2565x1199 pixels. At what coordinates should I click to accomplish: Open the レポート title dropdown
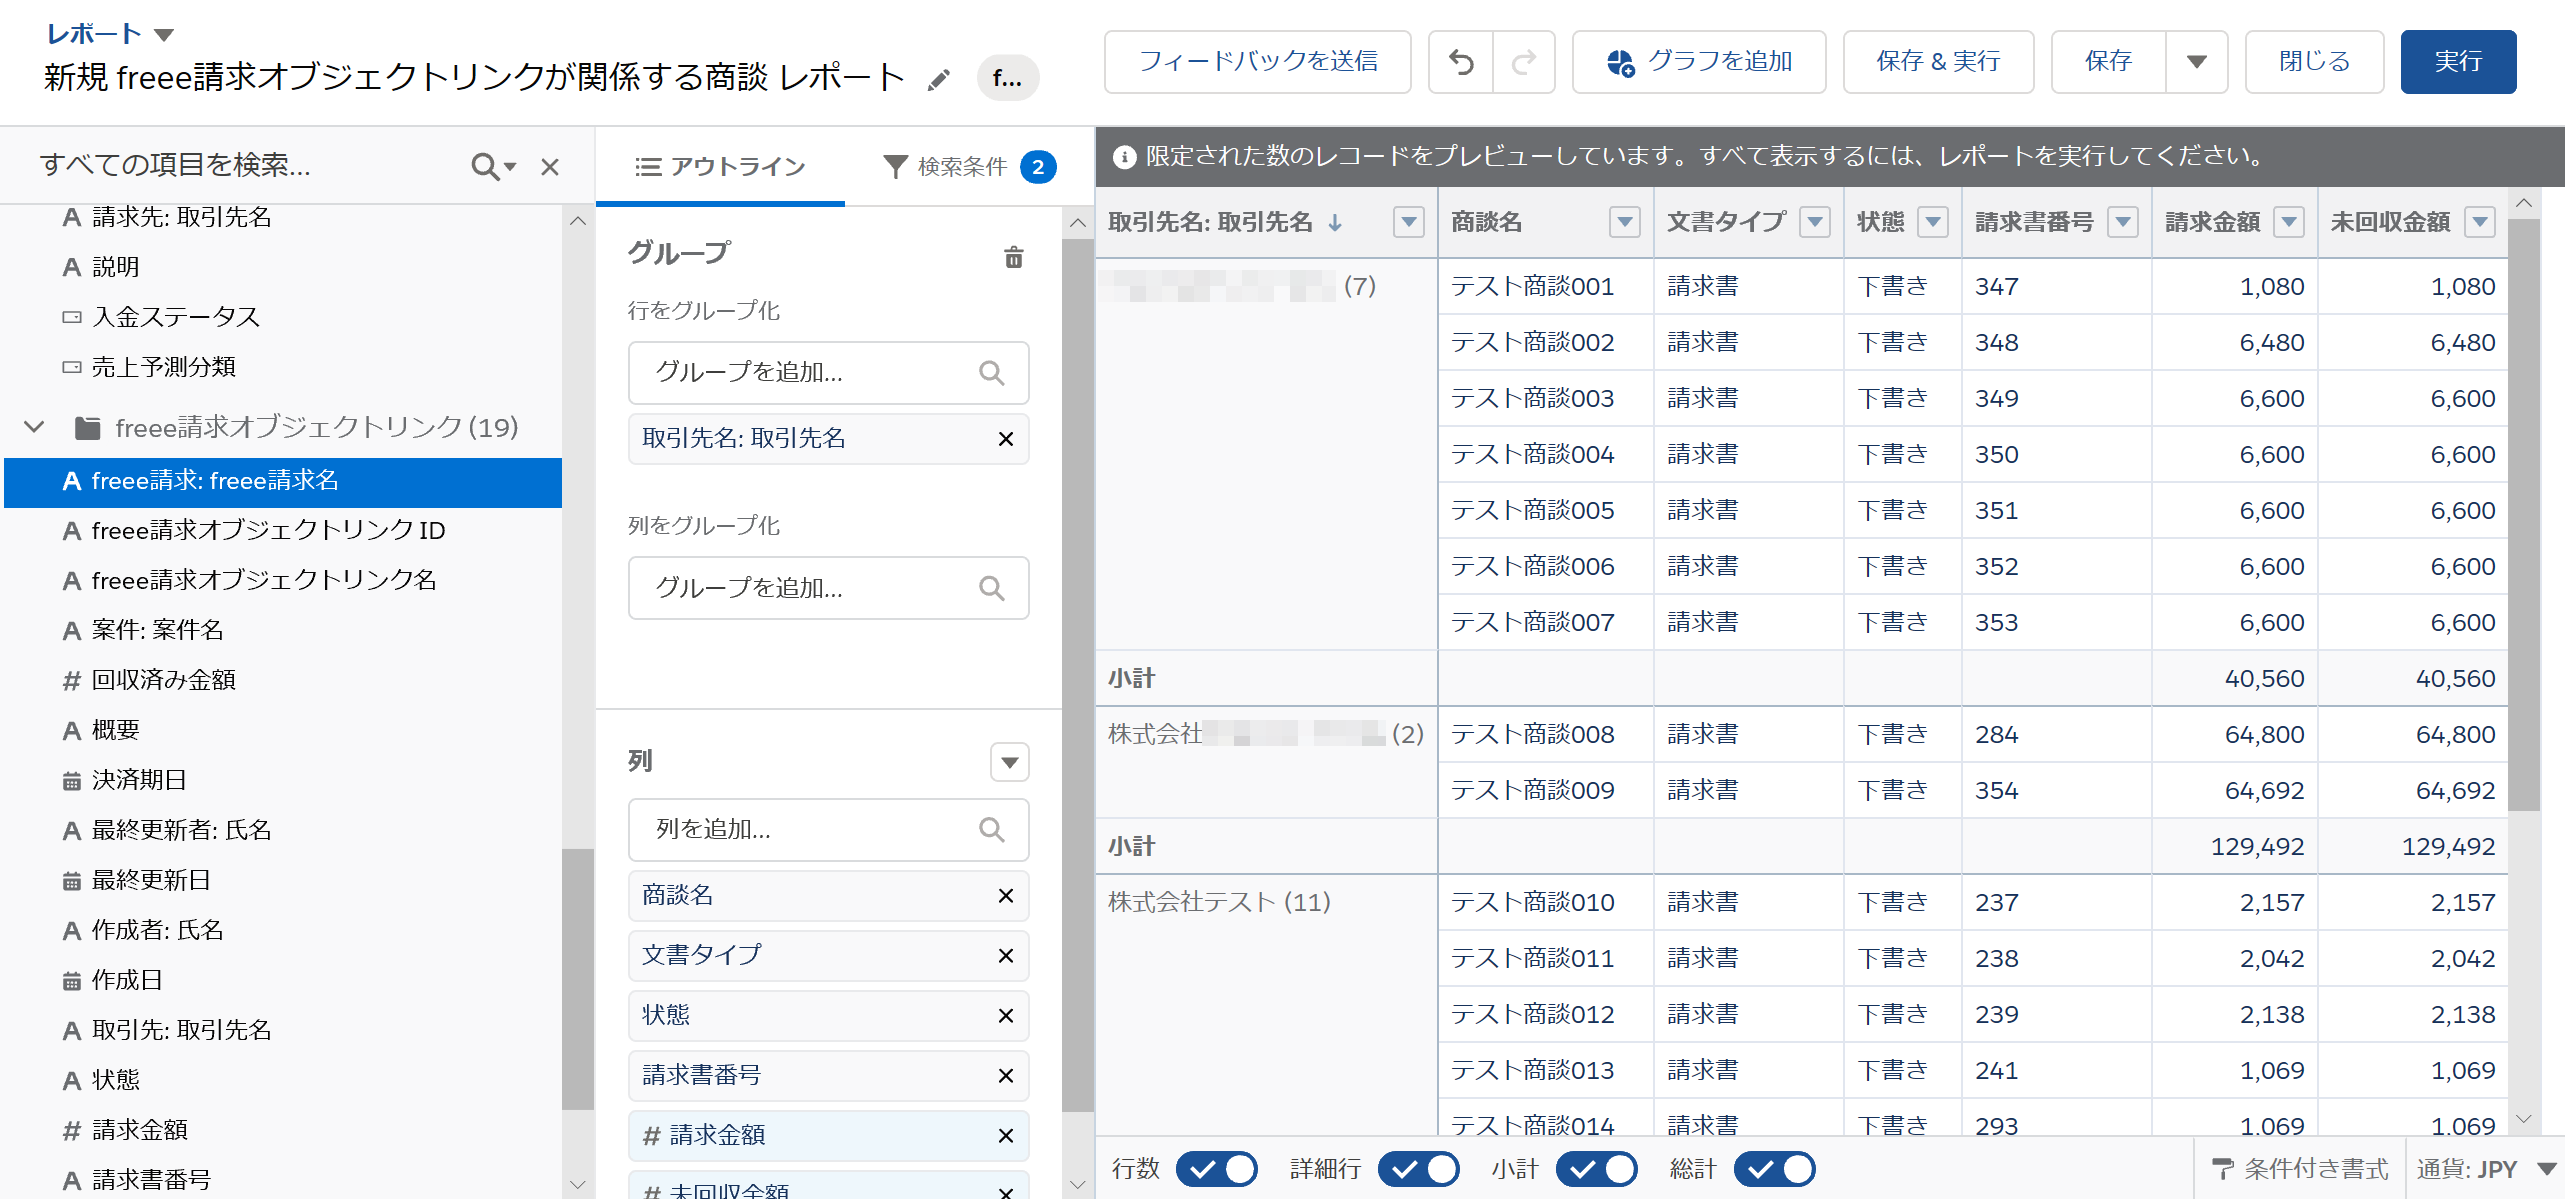tap(165, 35)
